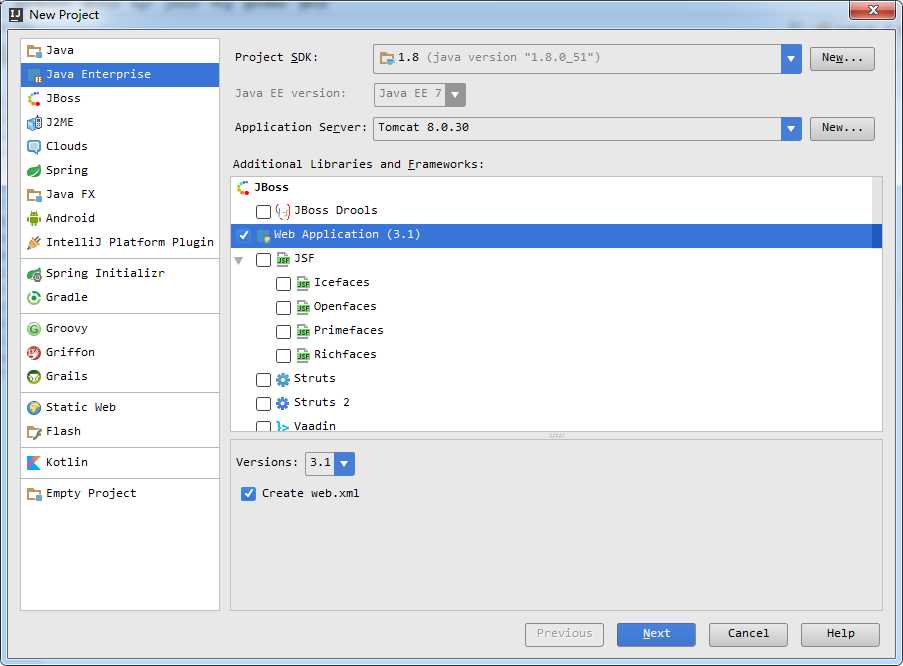Screen dimensions: 903x666
Task: Click the Clouds project icon
Action: click(x=34, y=146)
